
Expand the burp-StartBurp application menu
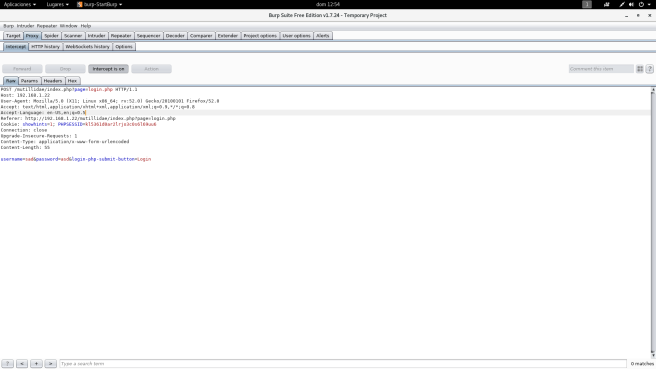click(100, 4)
